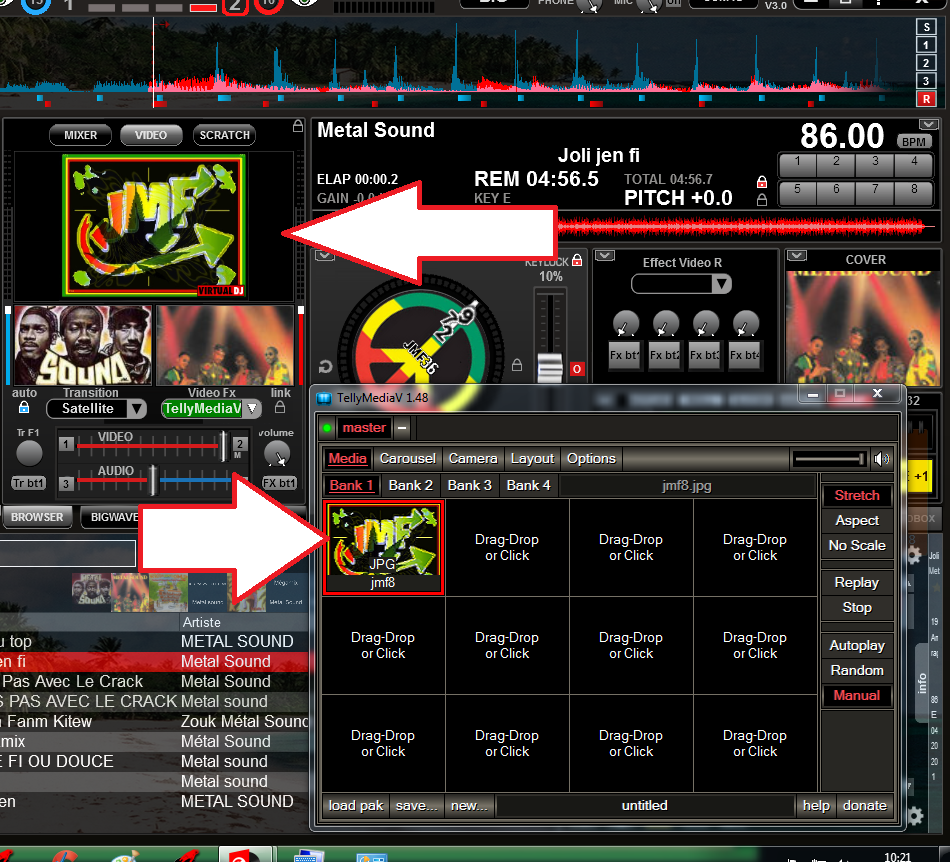The image size is (950, 862).
Task: Click the knob above Fx bt1
Action: 625,323
